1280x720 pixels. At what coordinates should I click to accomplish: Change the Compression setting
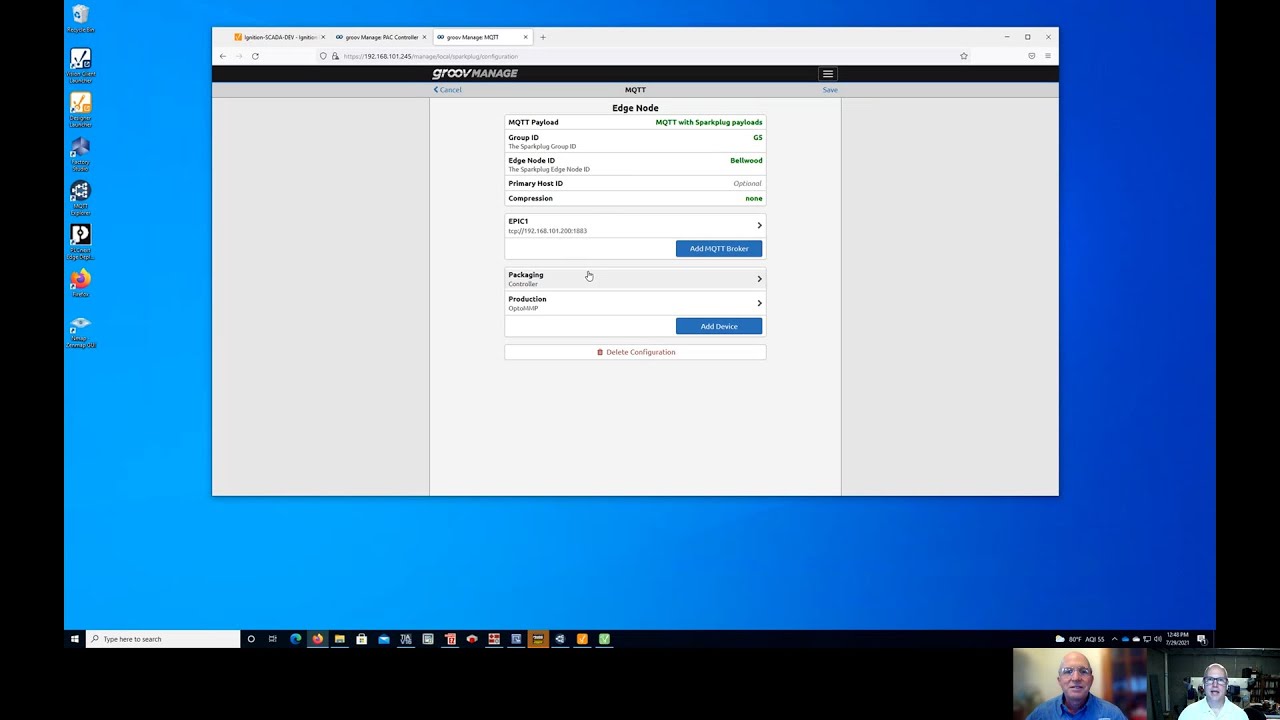pyautogui.click(x=635, y=198)
